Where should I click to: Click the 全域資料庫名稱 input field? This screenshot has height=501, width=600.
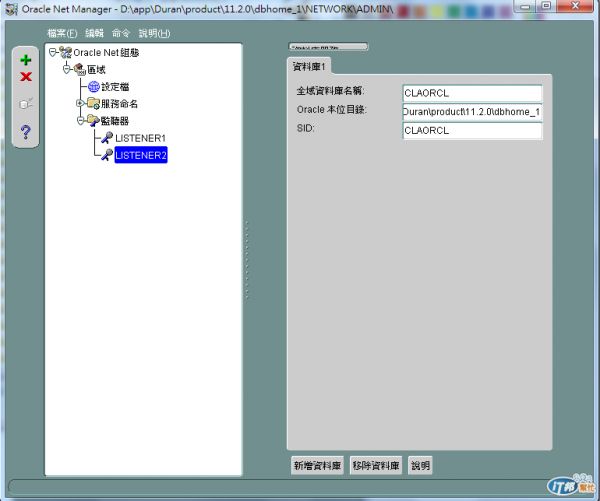[x=473, y=93]
